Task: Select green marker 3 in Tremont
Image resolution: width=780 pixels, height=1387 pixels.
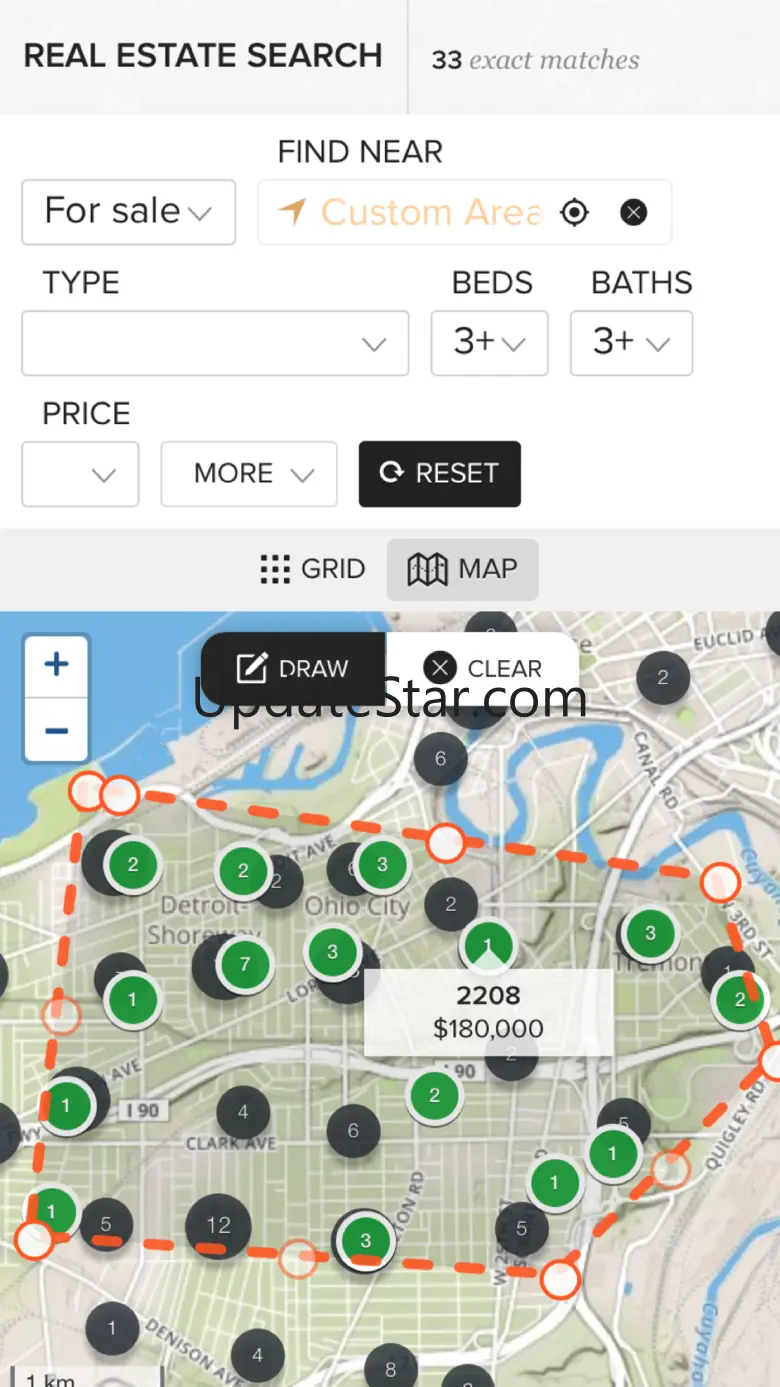Action: click(x=650, y=934)
